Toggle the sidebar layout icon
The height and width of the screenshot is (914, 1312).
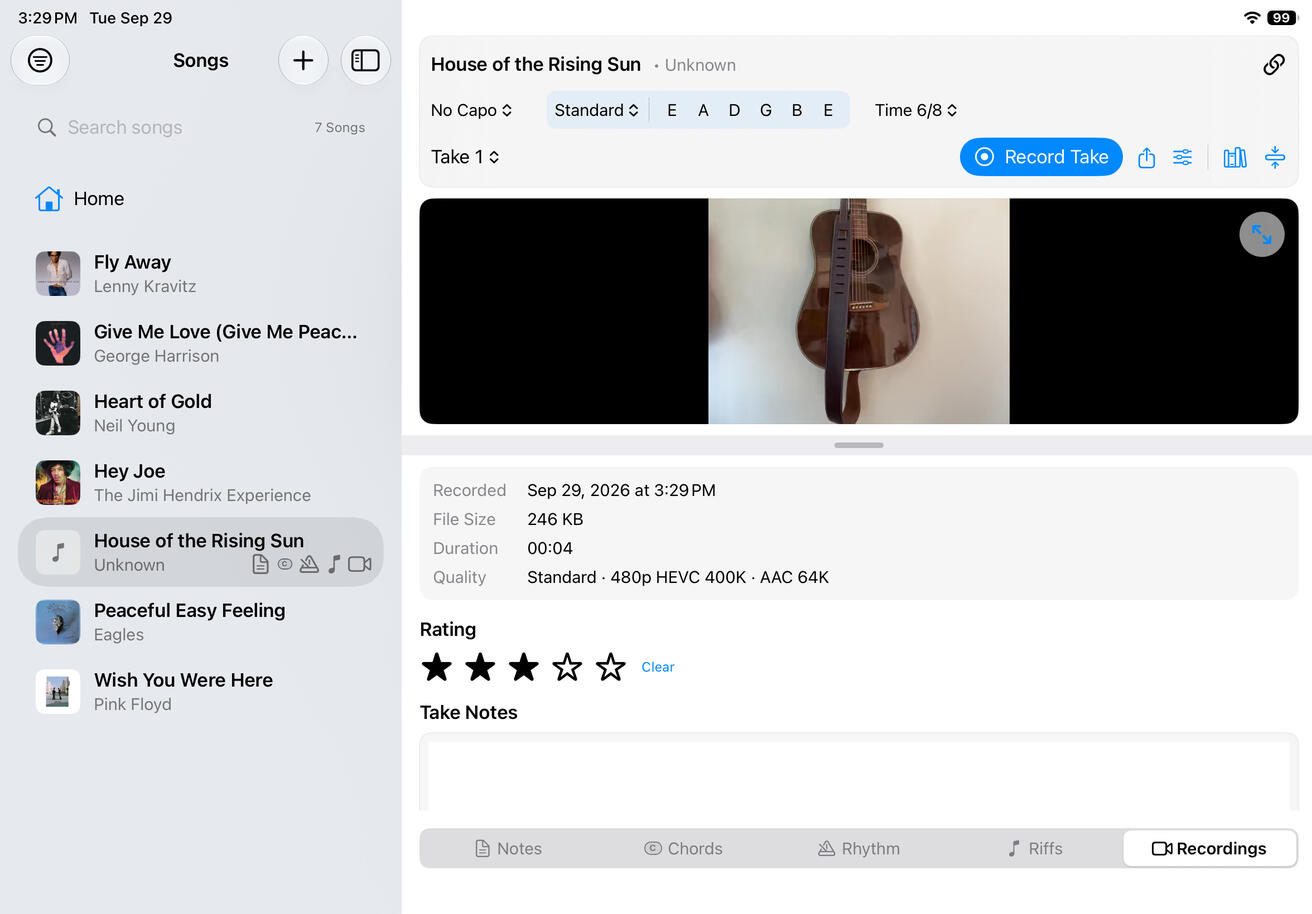[x=366, y=61]
